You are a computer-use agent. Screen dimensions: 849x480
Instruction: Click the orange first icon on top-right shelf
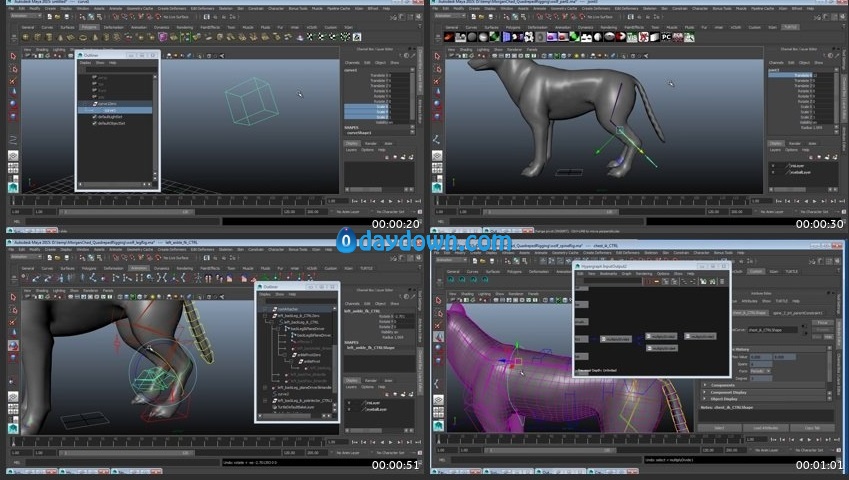[449, 37]
